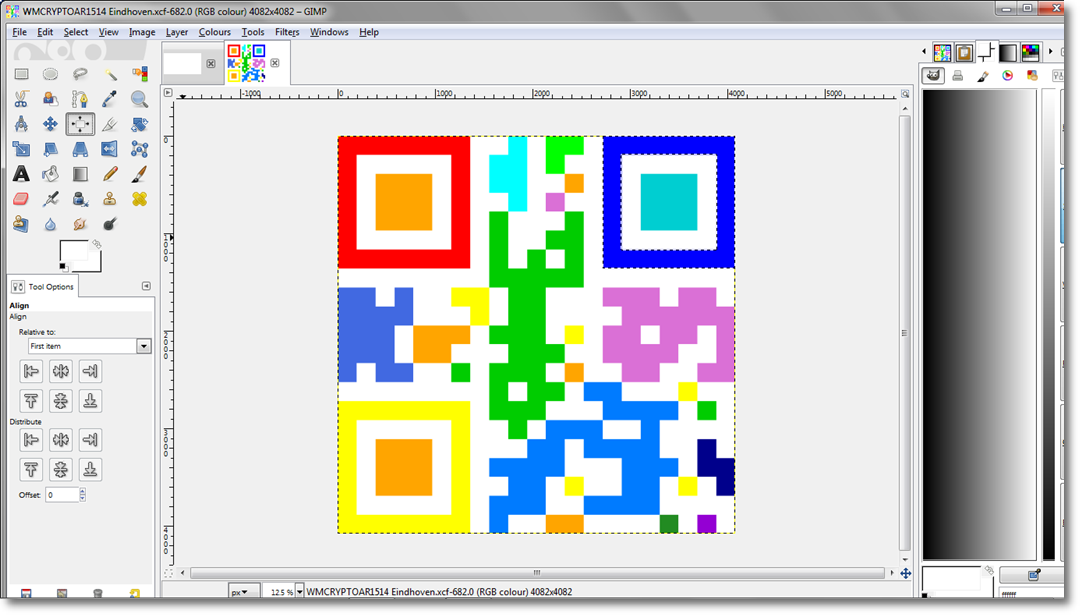Open the Colours menu
Viewport: 1080px width, 615px height.
215,32
